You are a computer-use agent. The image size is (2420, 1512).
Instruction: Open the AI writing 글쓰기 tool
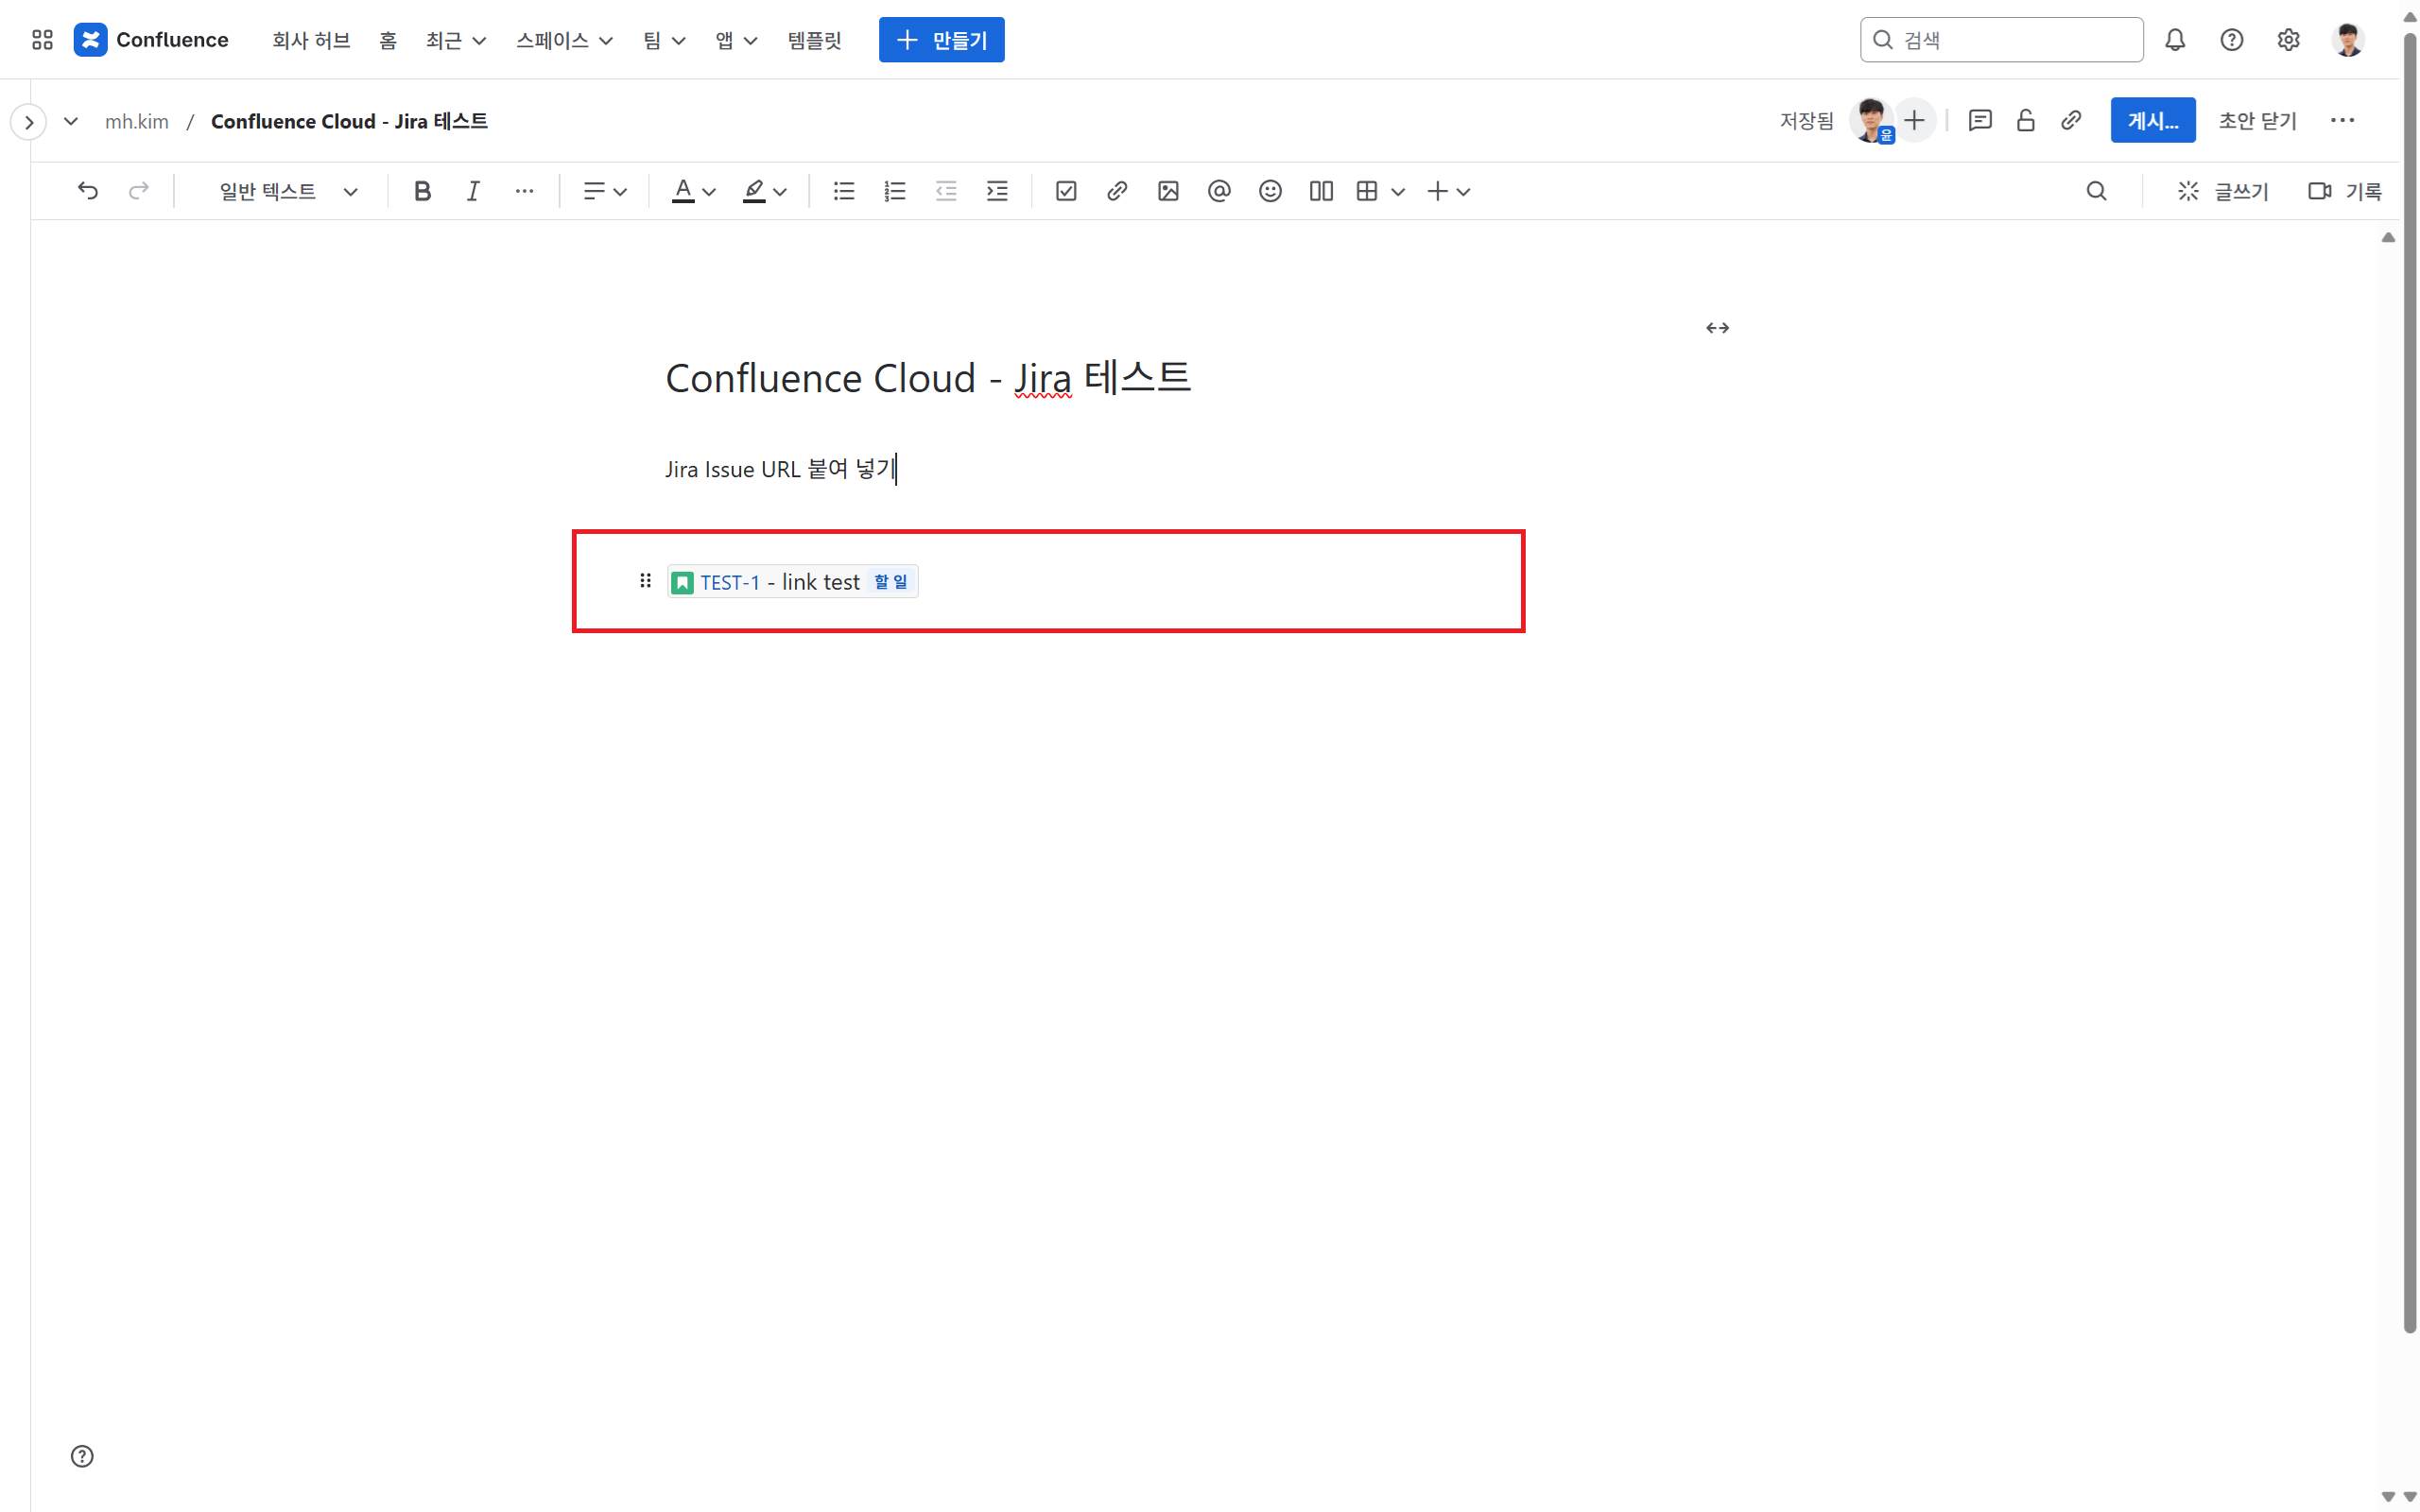coord(2222,191)
